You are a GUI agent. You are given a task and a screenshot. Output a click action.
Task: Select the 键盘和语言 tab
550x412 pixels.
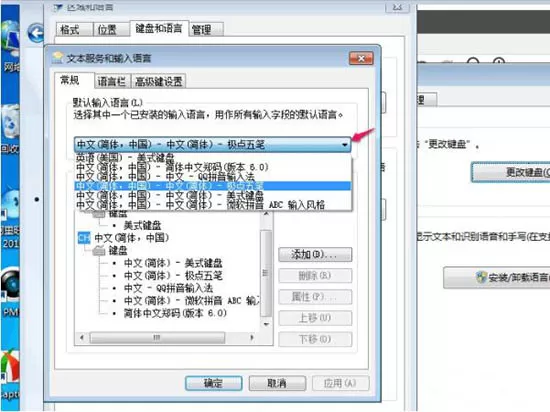click(159, 28)
